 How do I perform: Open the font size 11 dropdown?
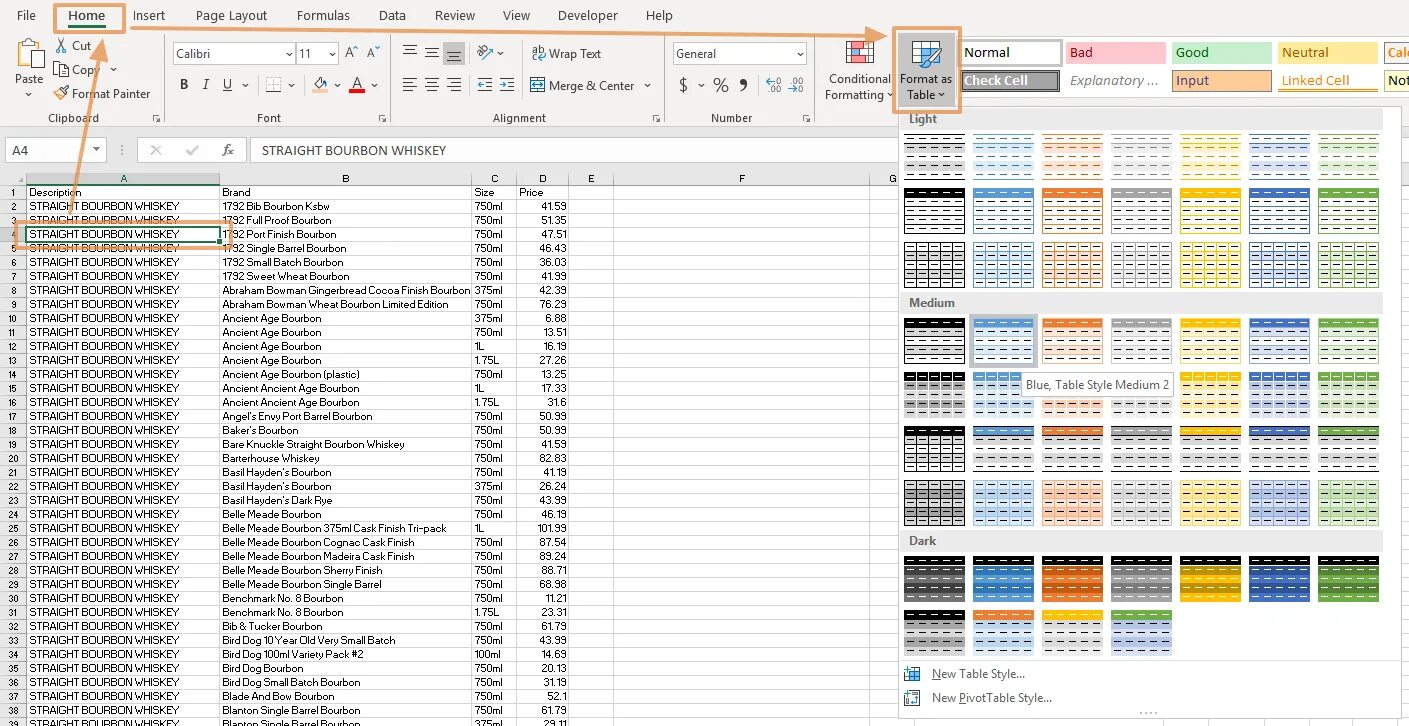click(332, 54)
